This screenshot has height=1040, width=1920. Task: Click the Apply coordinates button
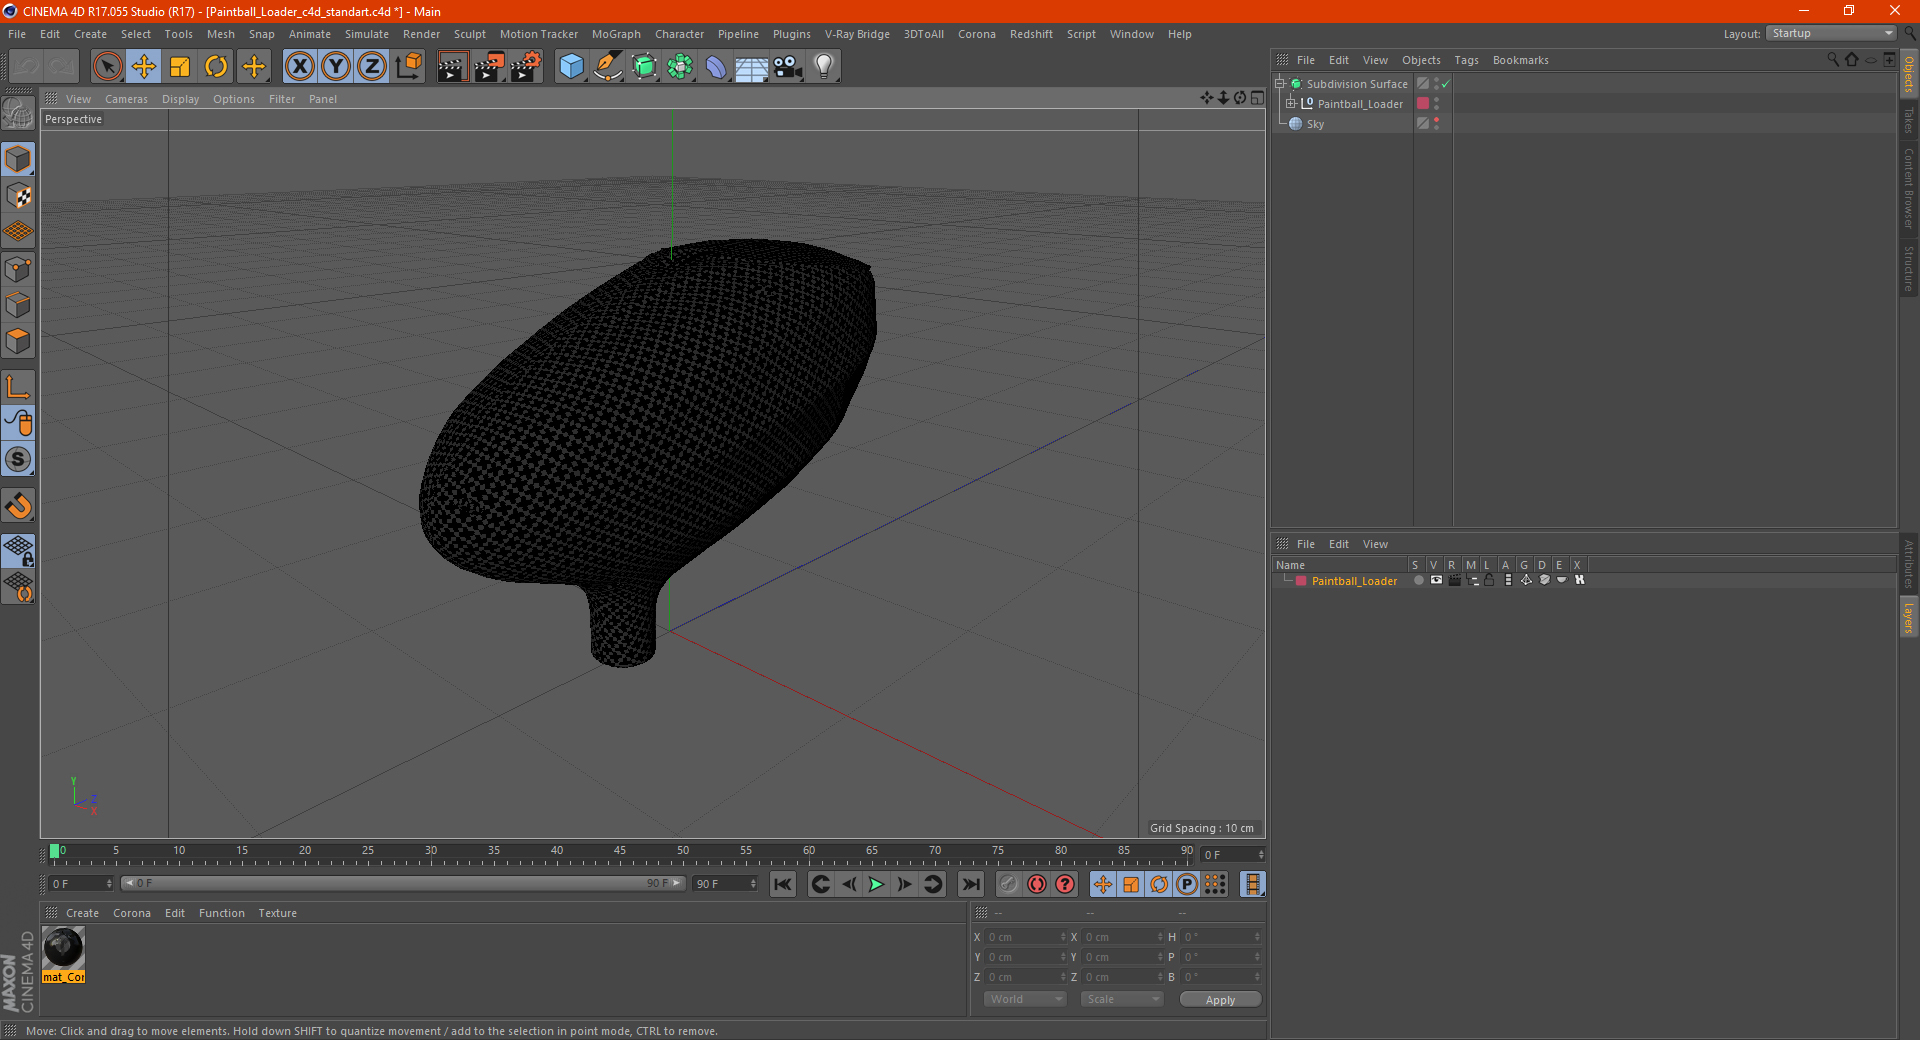point(1220,999)
